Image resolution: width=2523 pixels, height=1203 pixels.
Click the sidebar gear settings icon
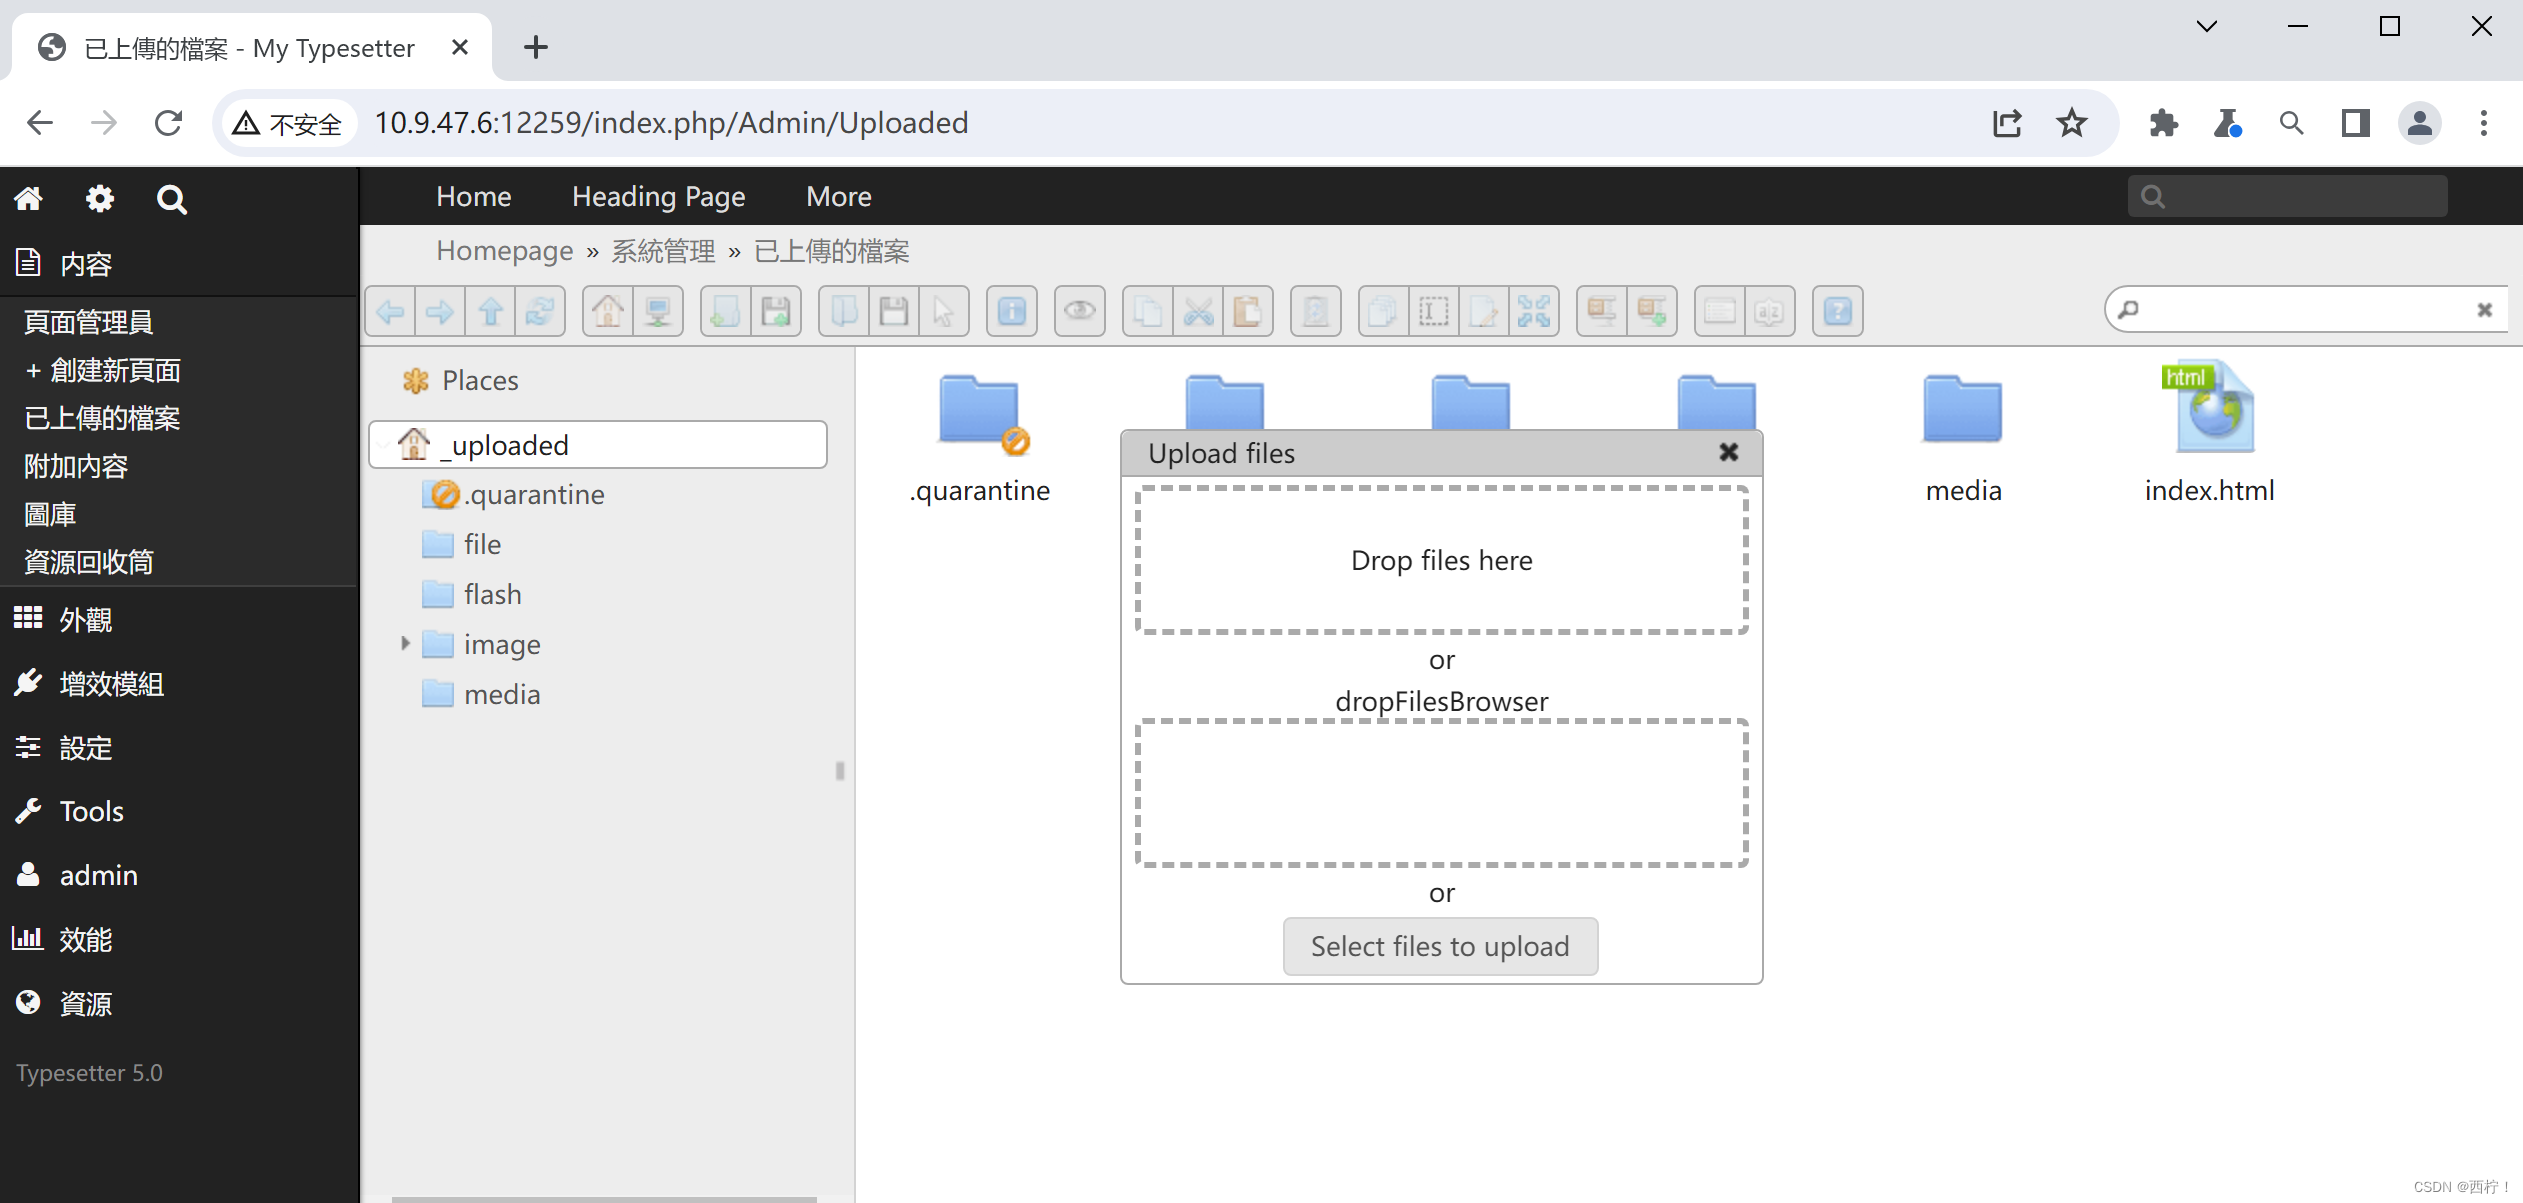click(x=100, y=198)
